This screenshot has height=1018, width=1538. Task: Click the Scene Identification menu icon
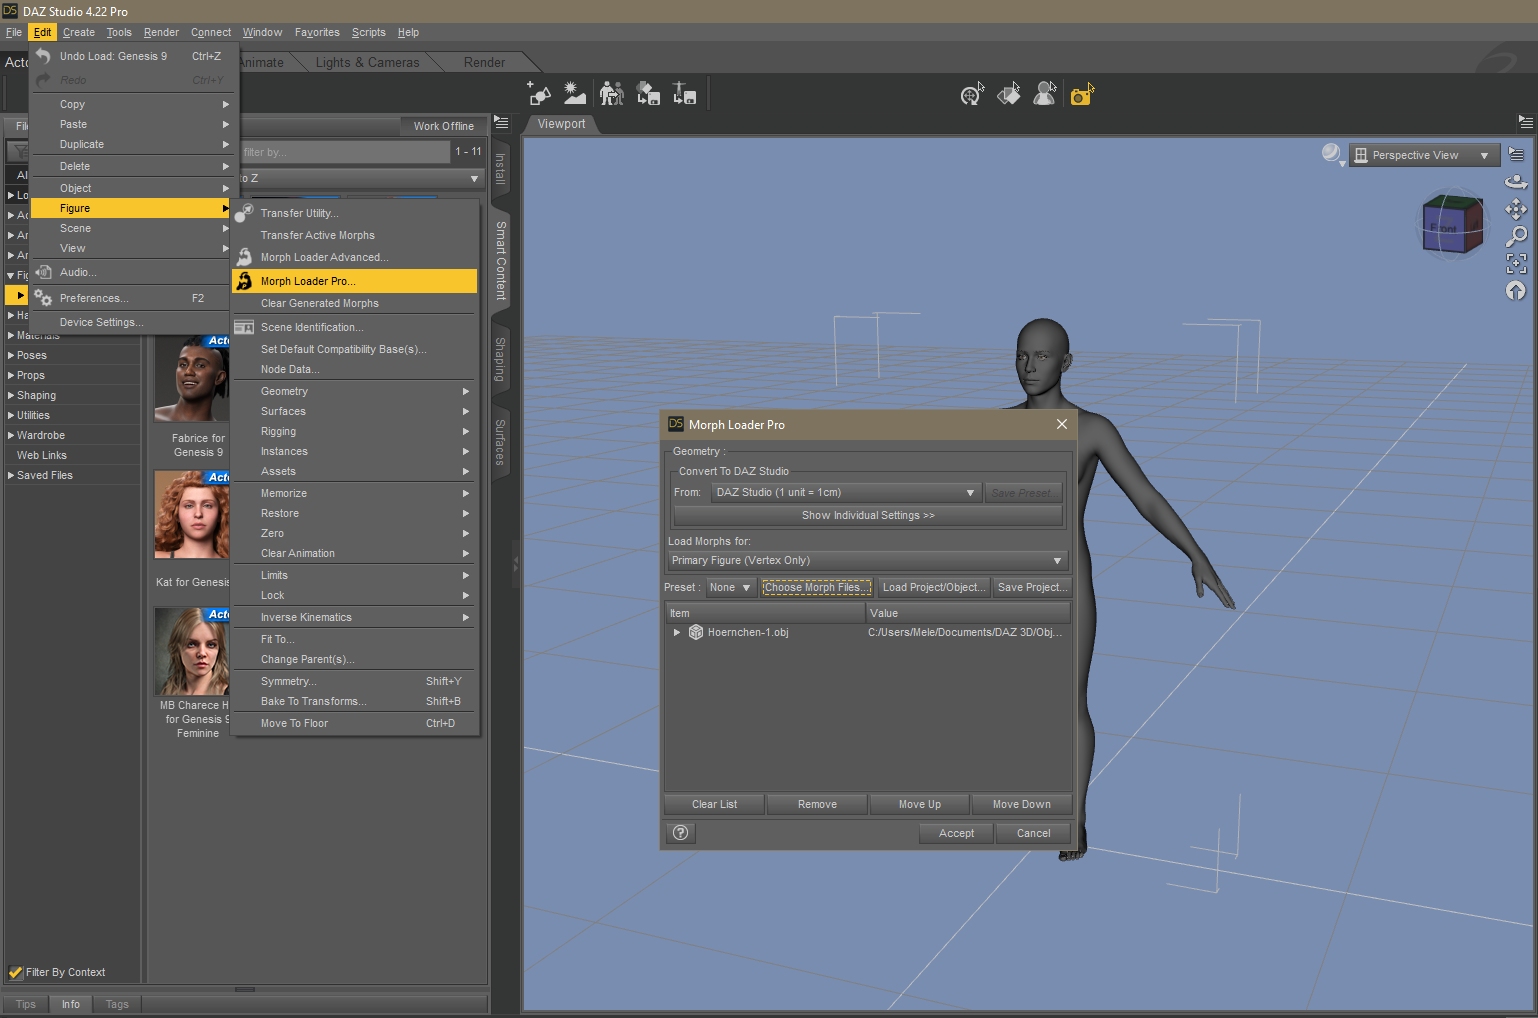pyautogui.click(x=244, y=327)
